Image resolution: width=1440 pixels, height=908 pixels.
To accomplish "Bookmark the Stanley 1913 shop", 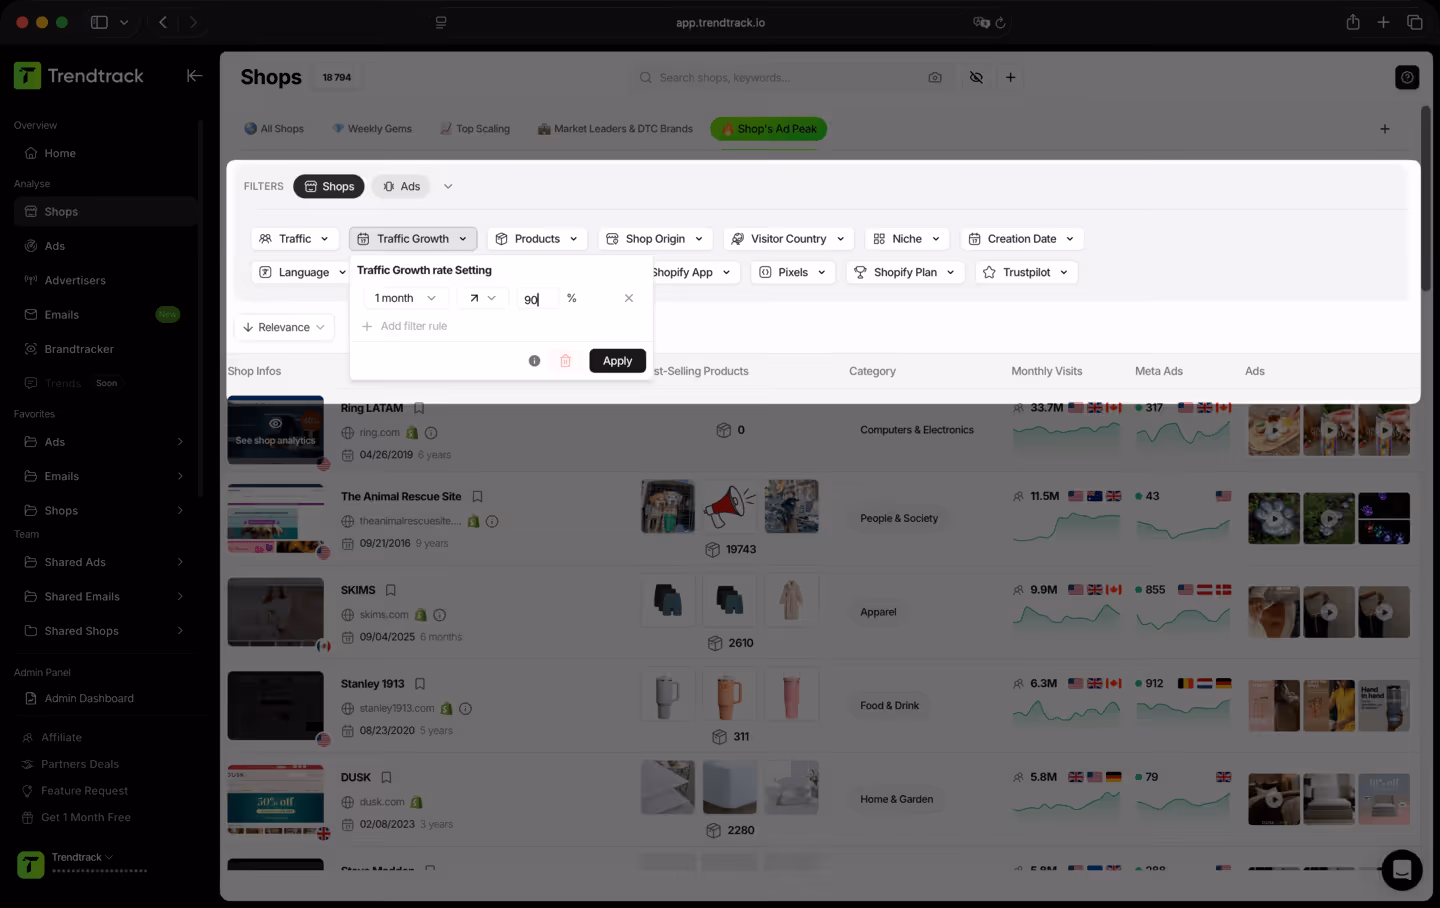I will click(x=418, y=683).
